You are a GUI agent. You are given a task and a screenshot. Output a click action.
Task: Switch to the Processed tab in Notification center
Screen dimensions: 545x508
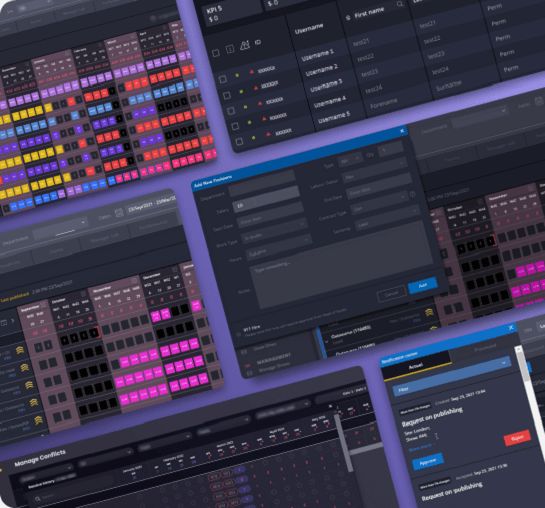pos(486,346)
